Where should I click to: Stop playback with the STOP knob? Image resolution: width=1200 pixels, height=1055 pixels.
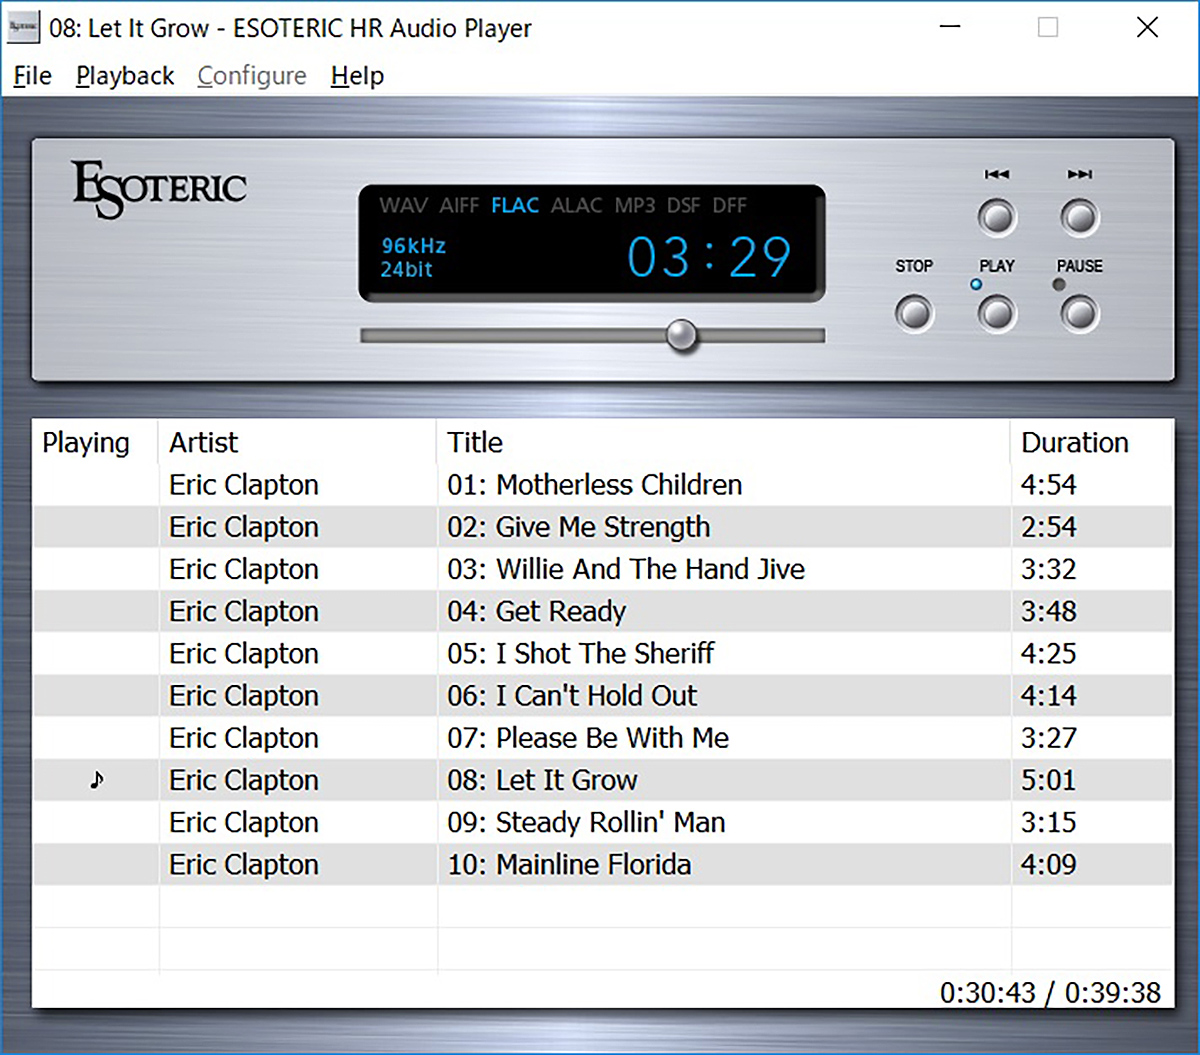pos(914,314)
